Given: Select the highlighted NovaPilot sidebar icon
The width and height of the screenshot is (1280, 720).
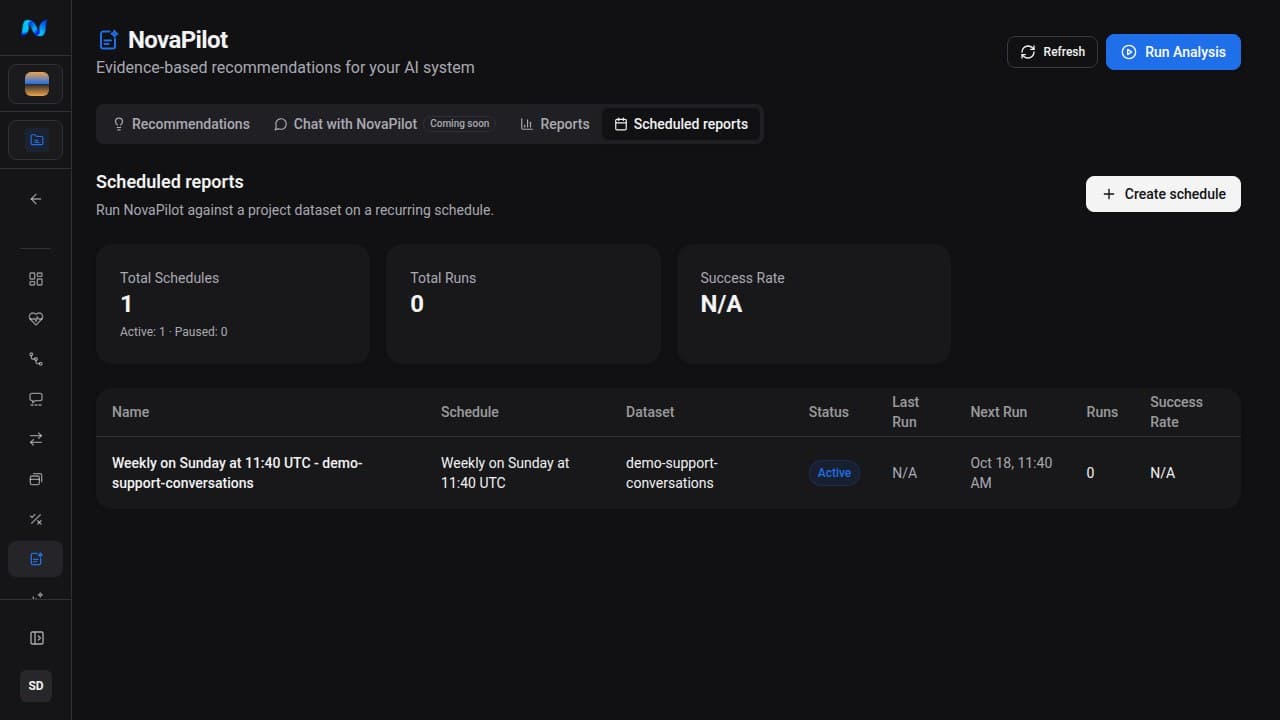Looking at the screenshot, I should tap(36, 559).
